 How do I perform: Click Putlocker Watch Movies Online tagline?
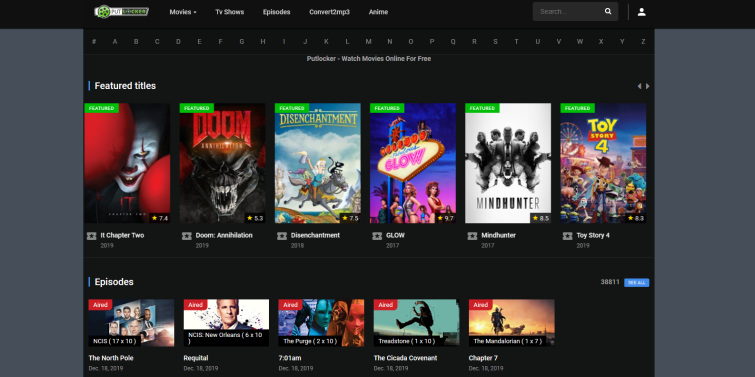(x=369, y=59)
